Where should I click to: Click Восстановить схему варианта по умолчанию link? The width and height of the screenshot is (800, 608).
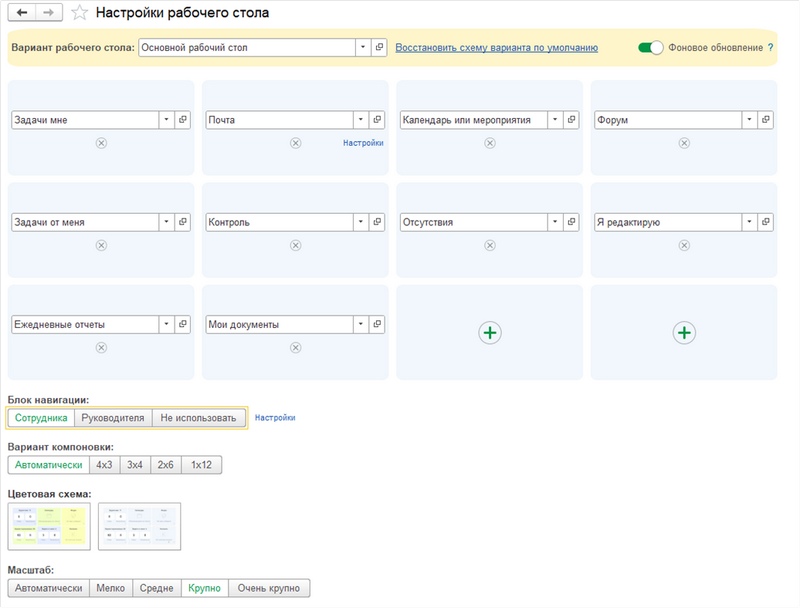[x=496, y=48]
